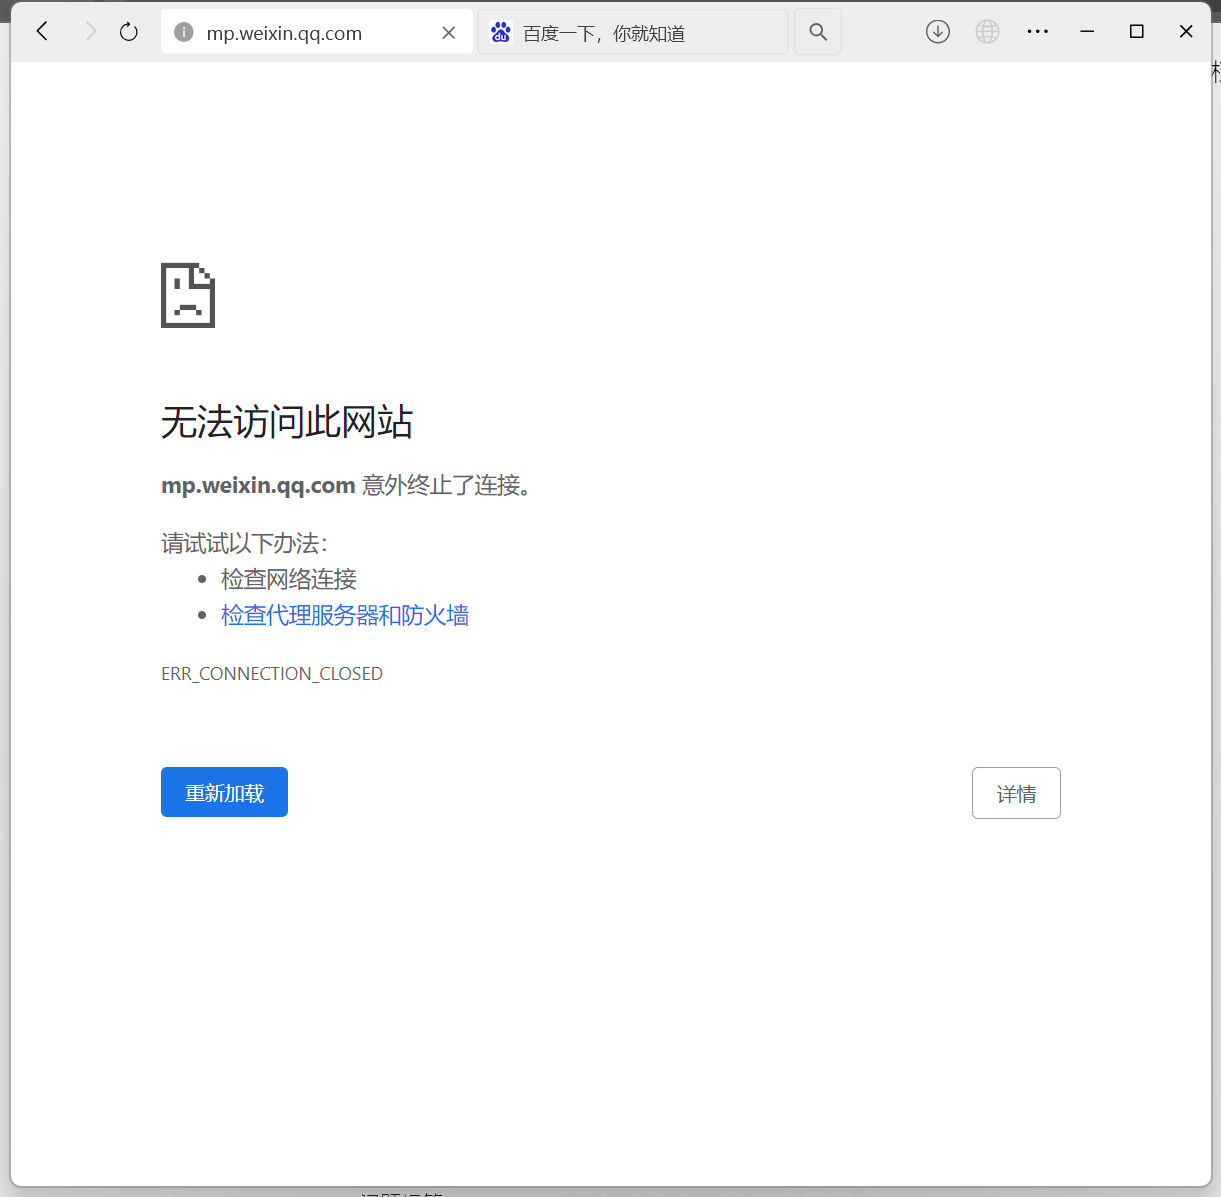Minimize the browser window
The image size is (1221, 1197).
tap(1087, 32)
